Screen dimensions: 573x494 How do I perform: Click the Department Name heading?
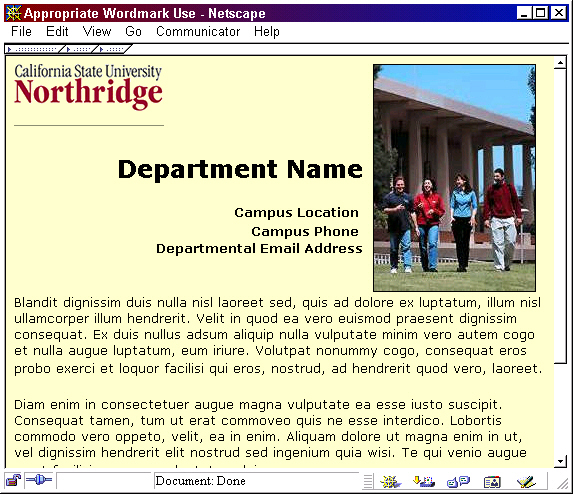pos(240,169)
